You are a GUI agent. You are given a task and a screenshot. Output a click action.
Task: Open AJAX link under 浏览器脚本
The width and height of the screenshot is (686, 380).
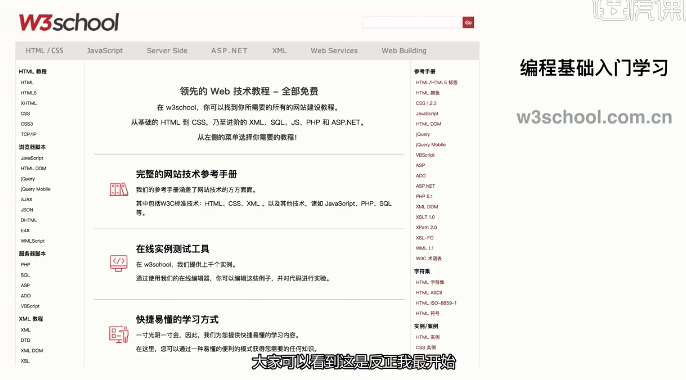[27, 199]
